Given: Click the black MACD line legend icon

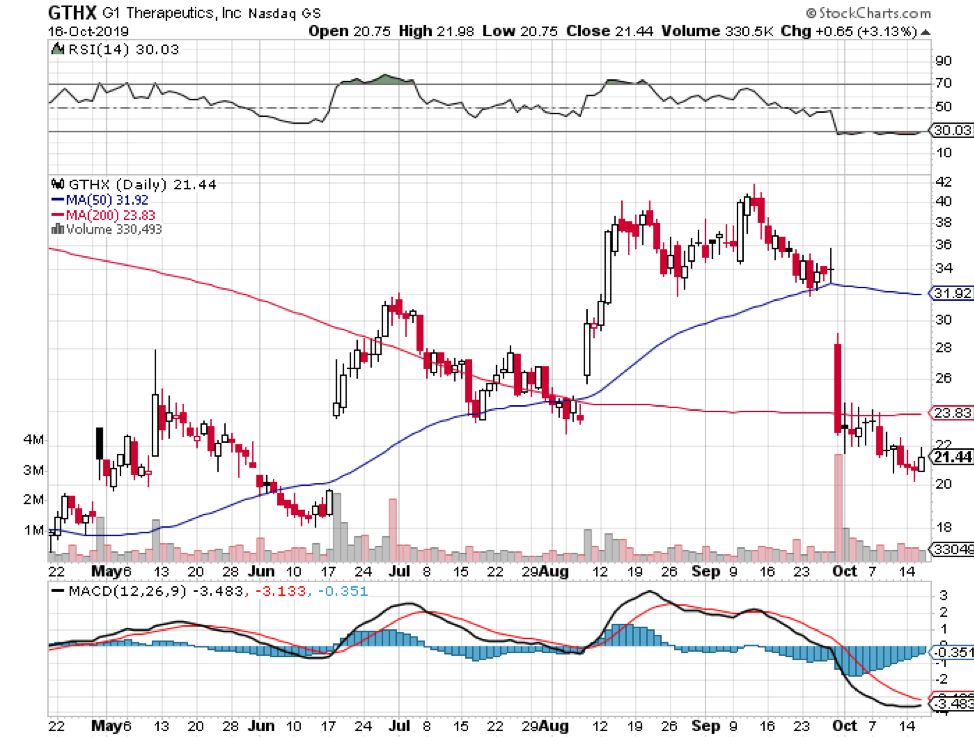Looking at the screenshot, I should [58, 591].
